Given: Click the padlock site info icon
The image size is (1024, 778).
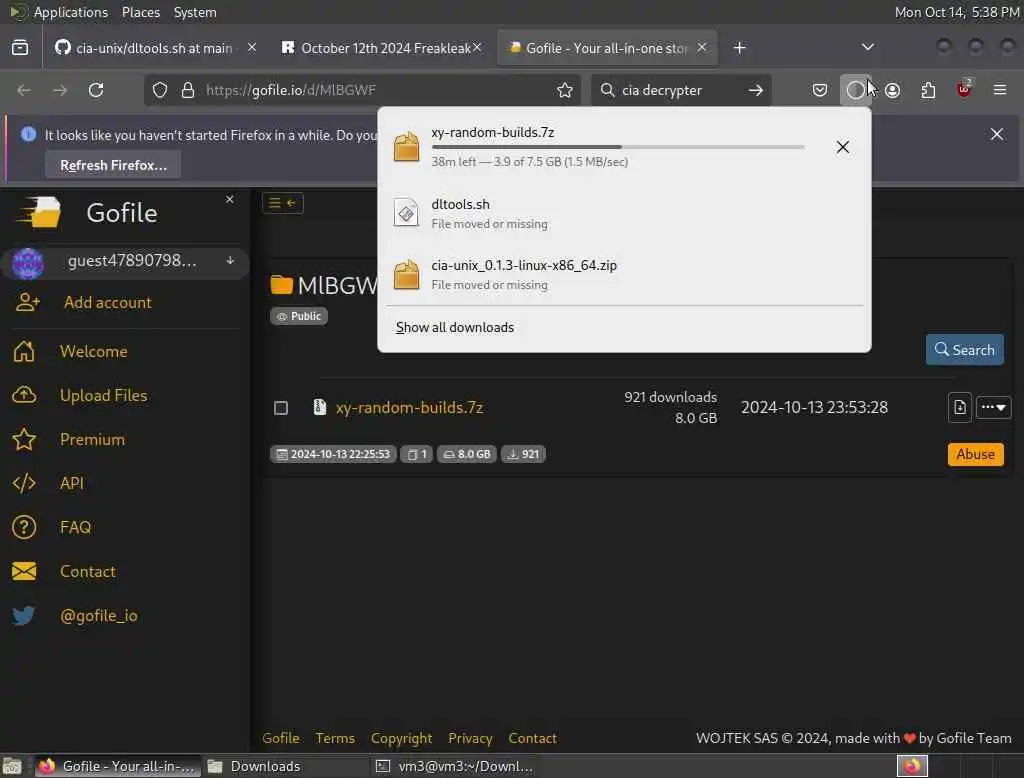Looking at the screenshot, I should coord(188,90).
